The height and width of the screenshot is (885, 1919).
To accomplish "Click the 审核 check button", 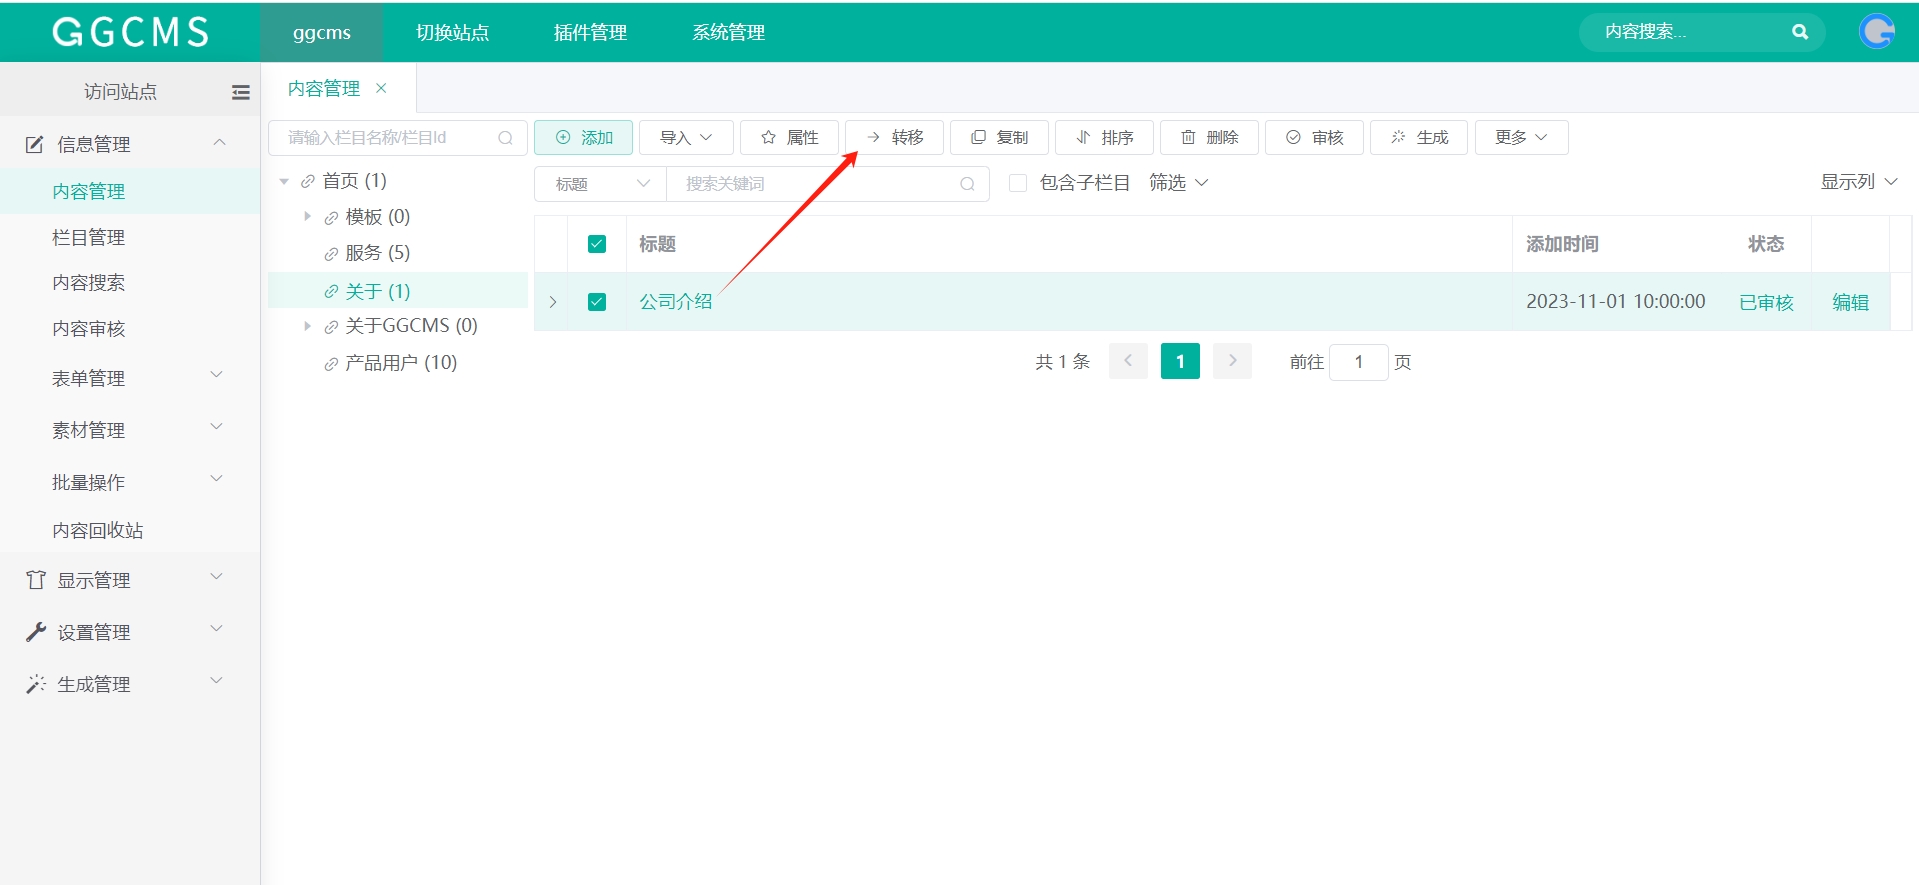I will (x=1314, y=137).
